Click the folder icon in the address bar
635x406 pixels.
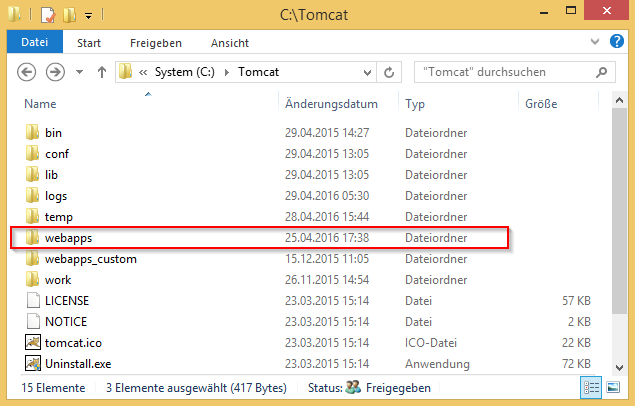(x=126, y=72)
